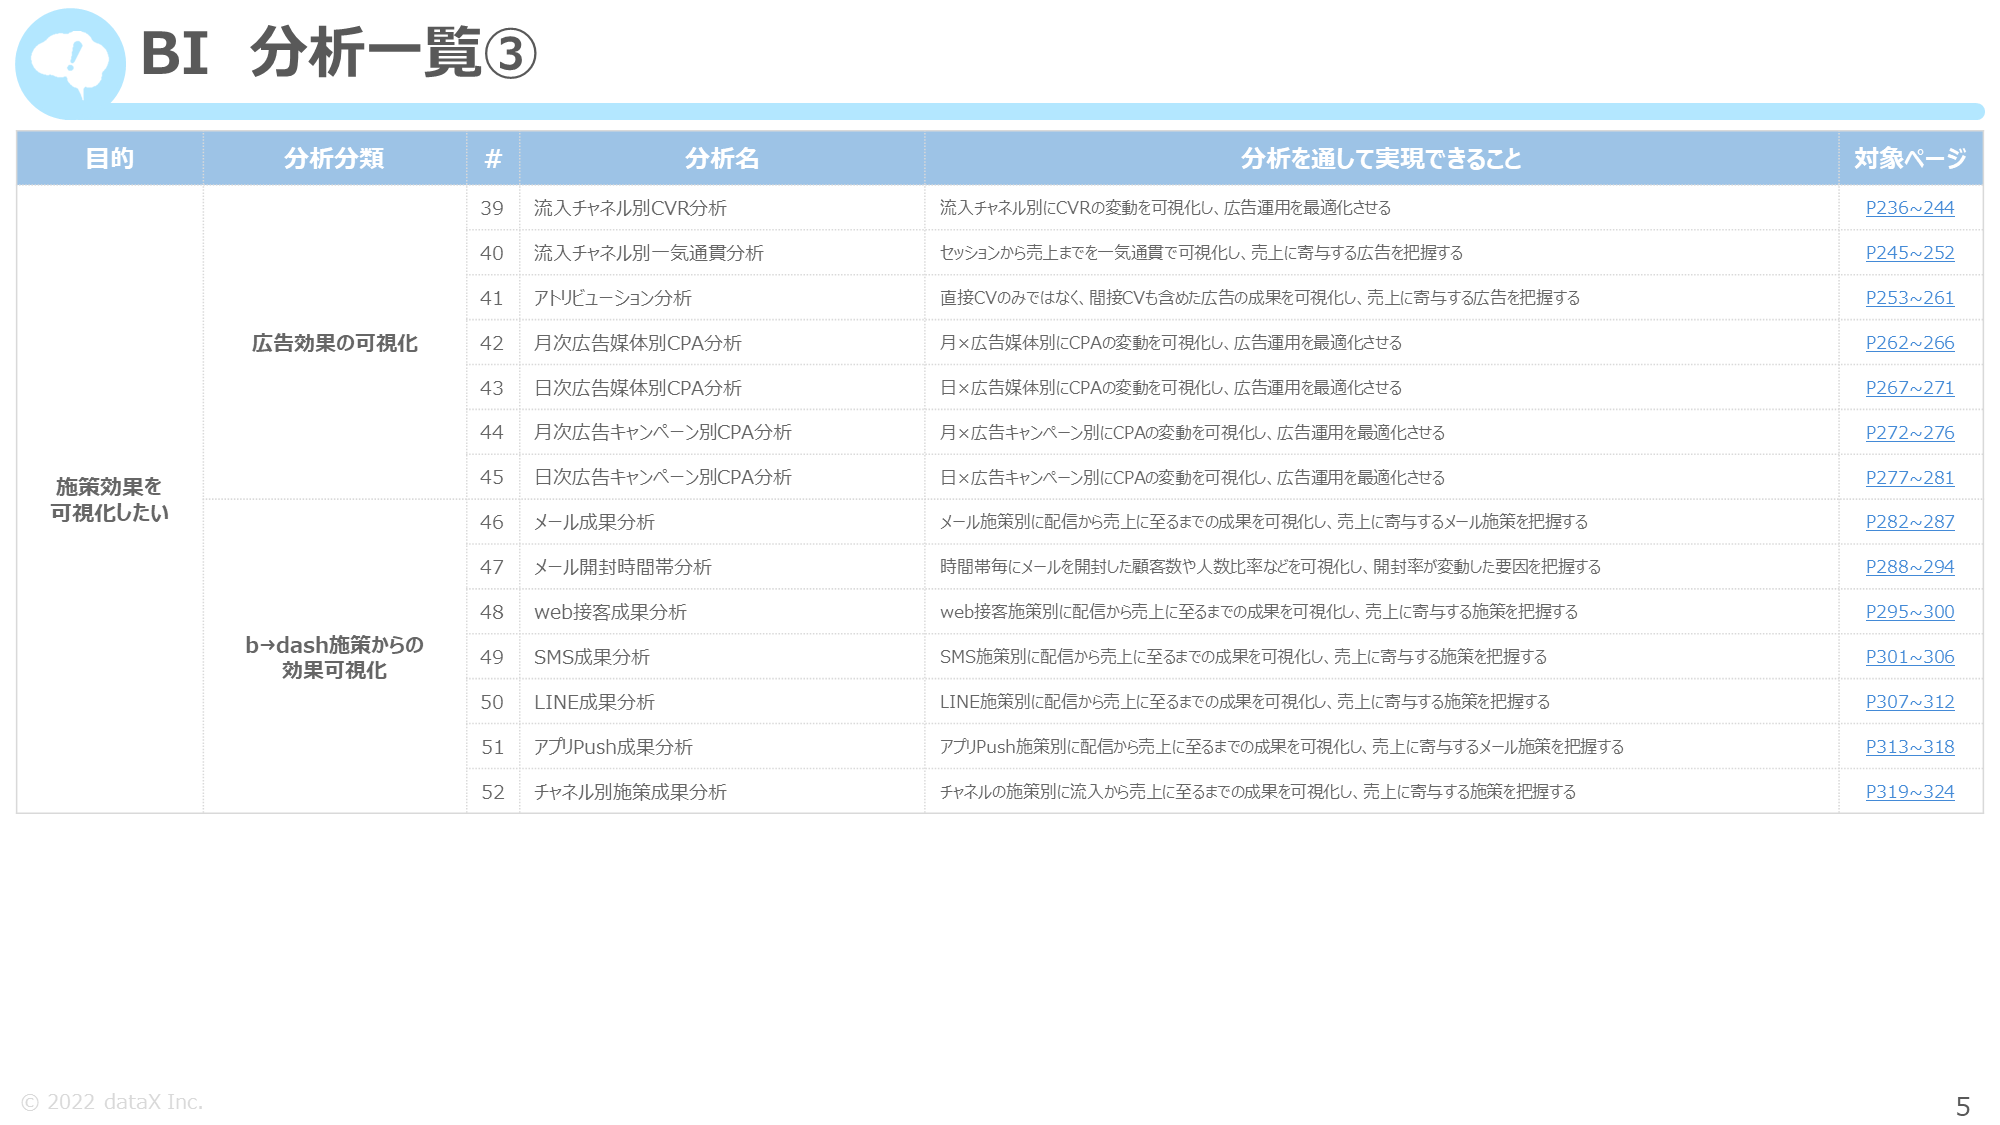Select the 目的 column header

(110, 158)
